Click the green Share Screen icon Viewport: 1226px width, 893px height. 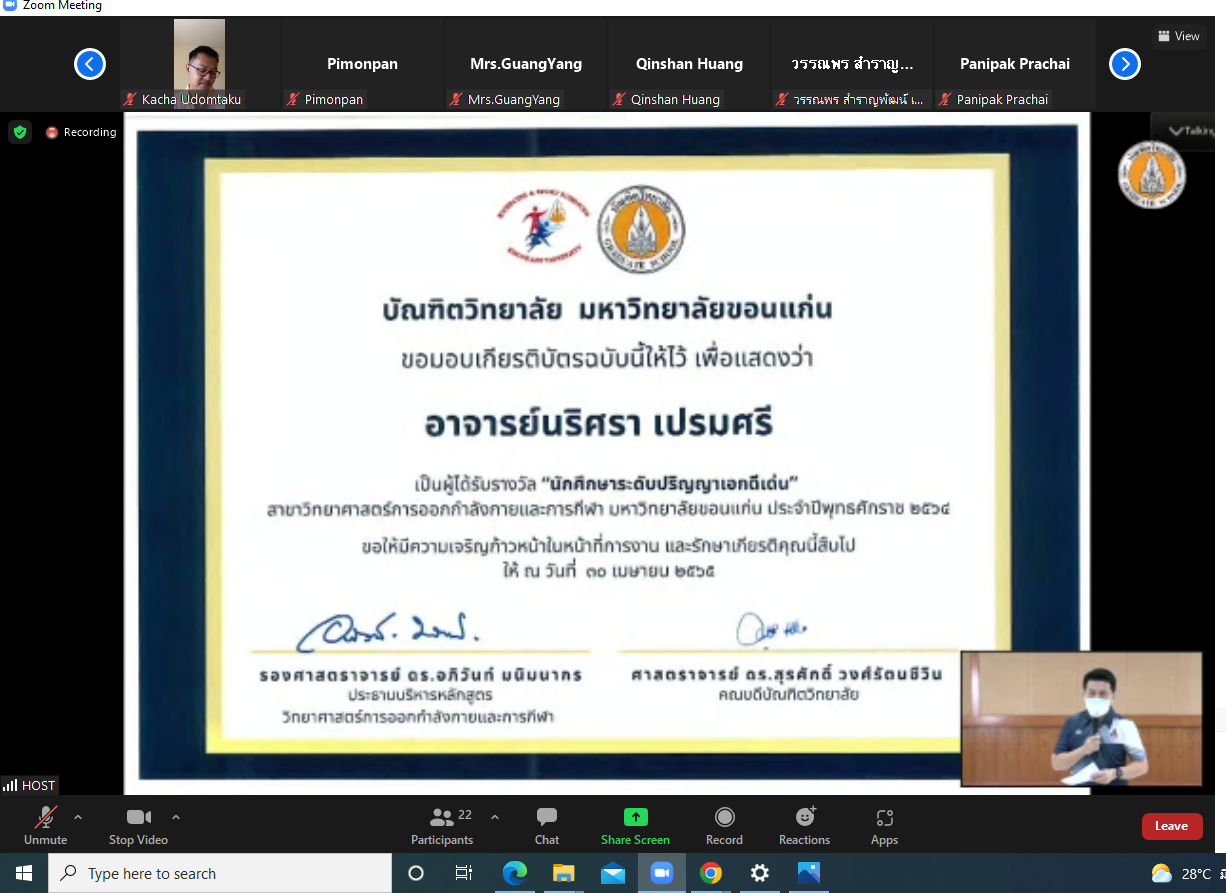(x=635, y=817)
